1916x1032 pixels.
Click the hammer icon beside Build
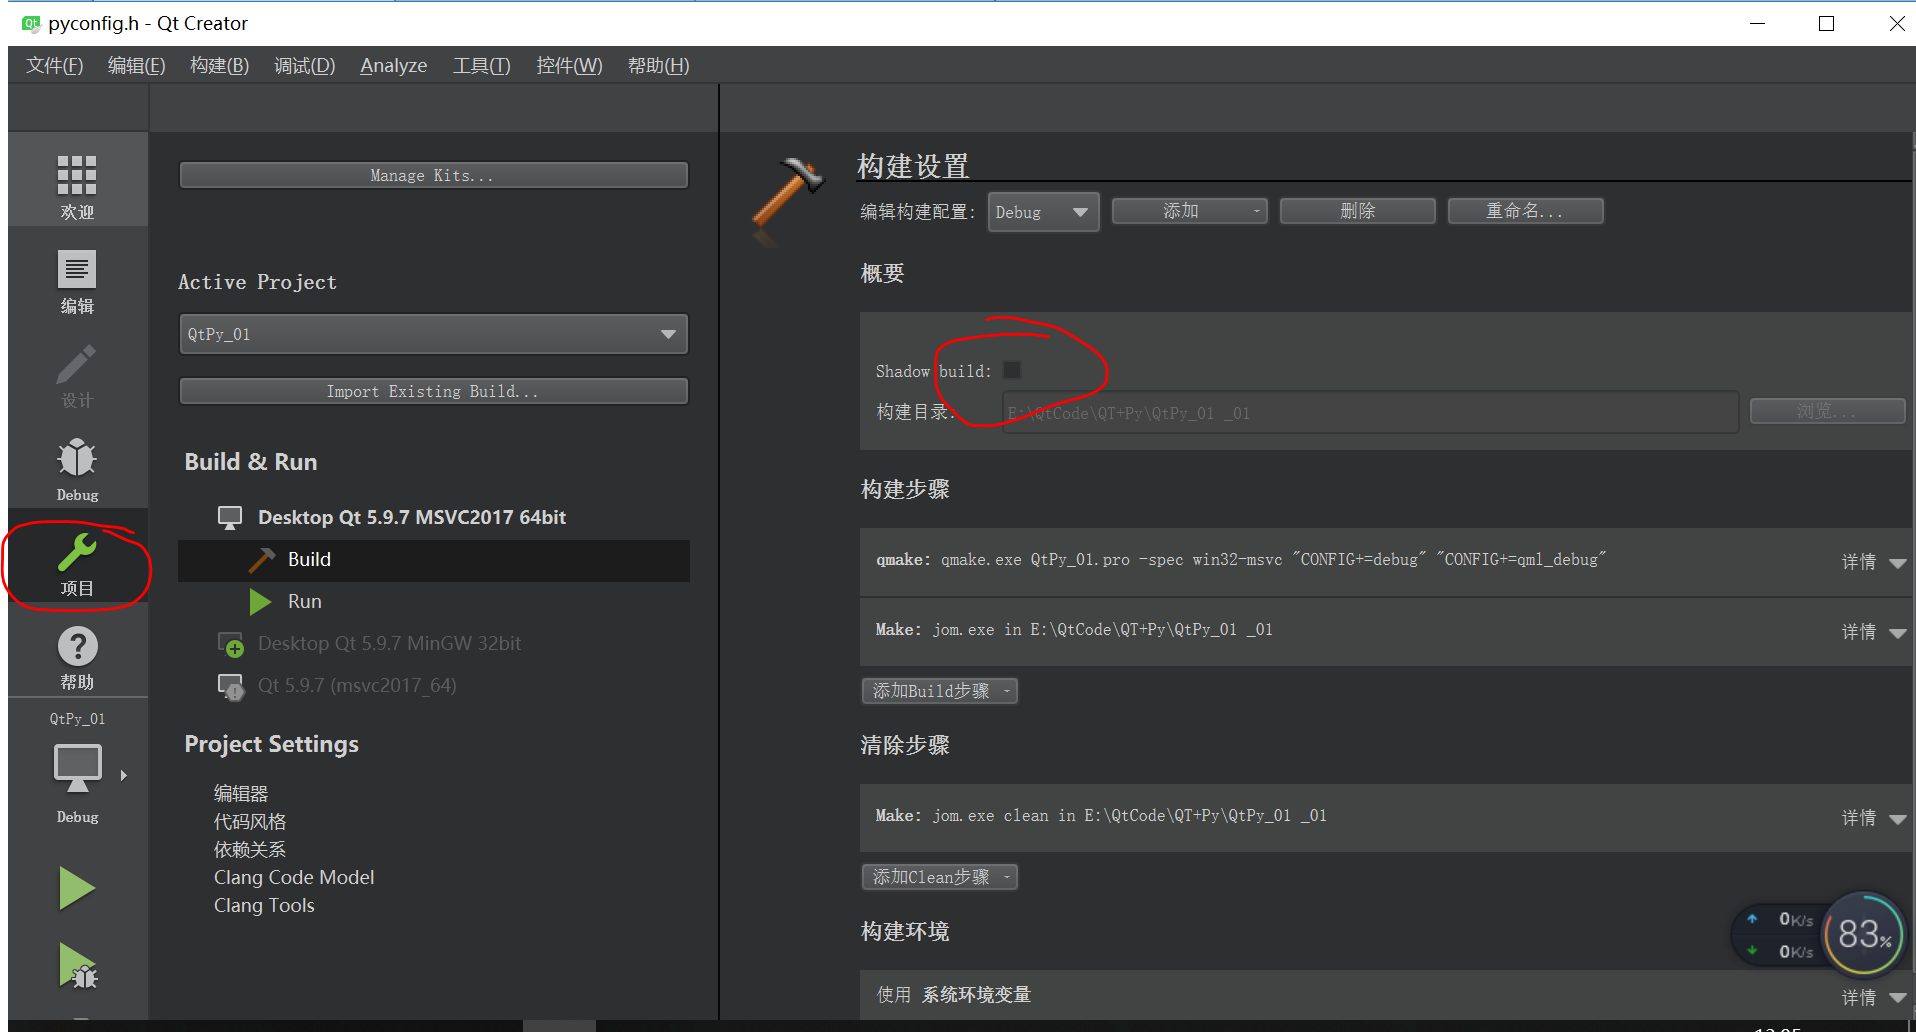click(261, 560)
